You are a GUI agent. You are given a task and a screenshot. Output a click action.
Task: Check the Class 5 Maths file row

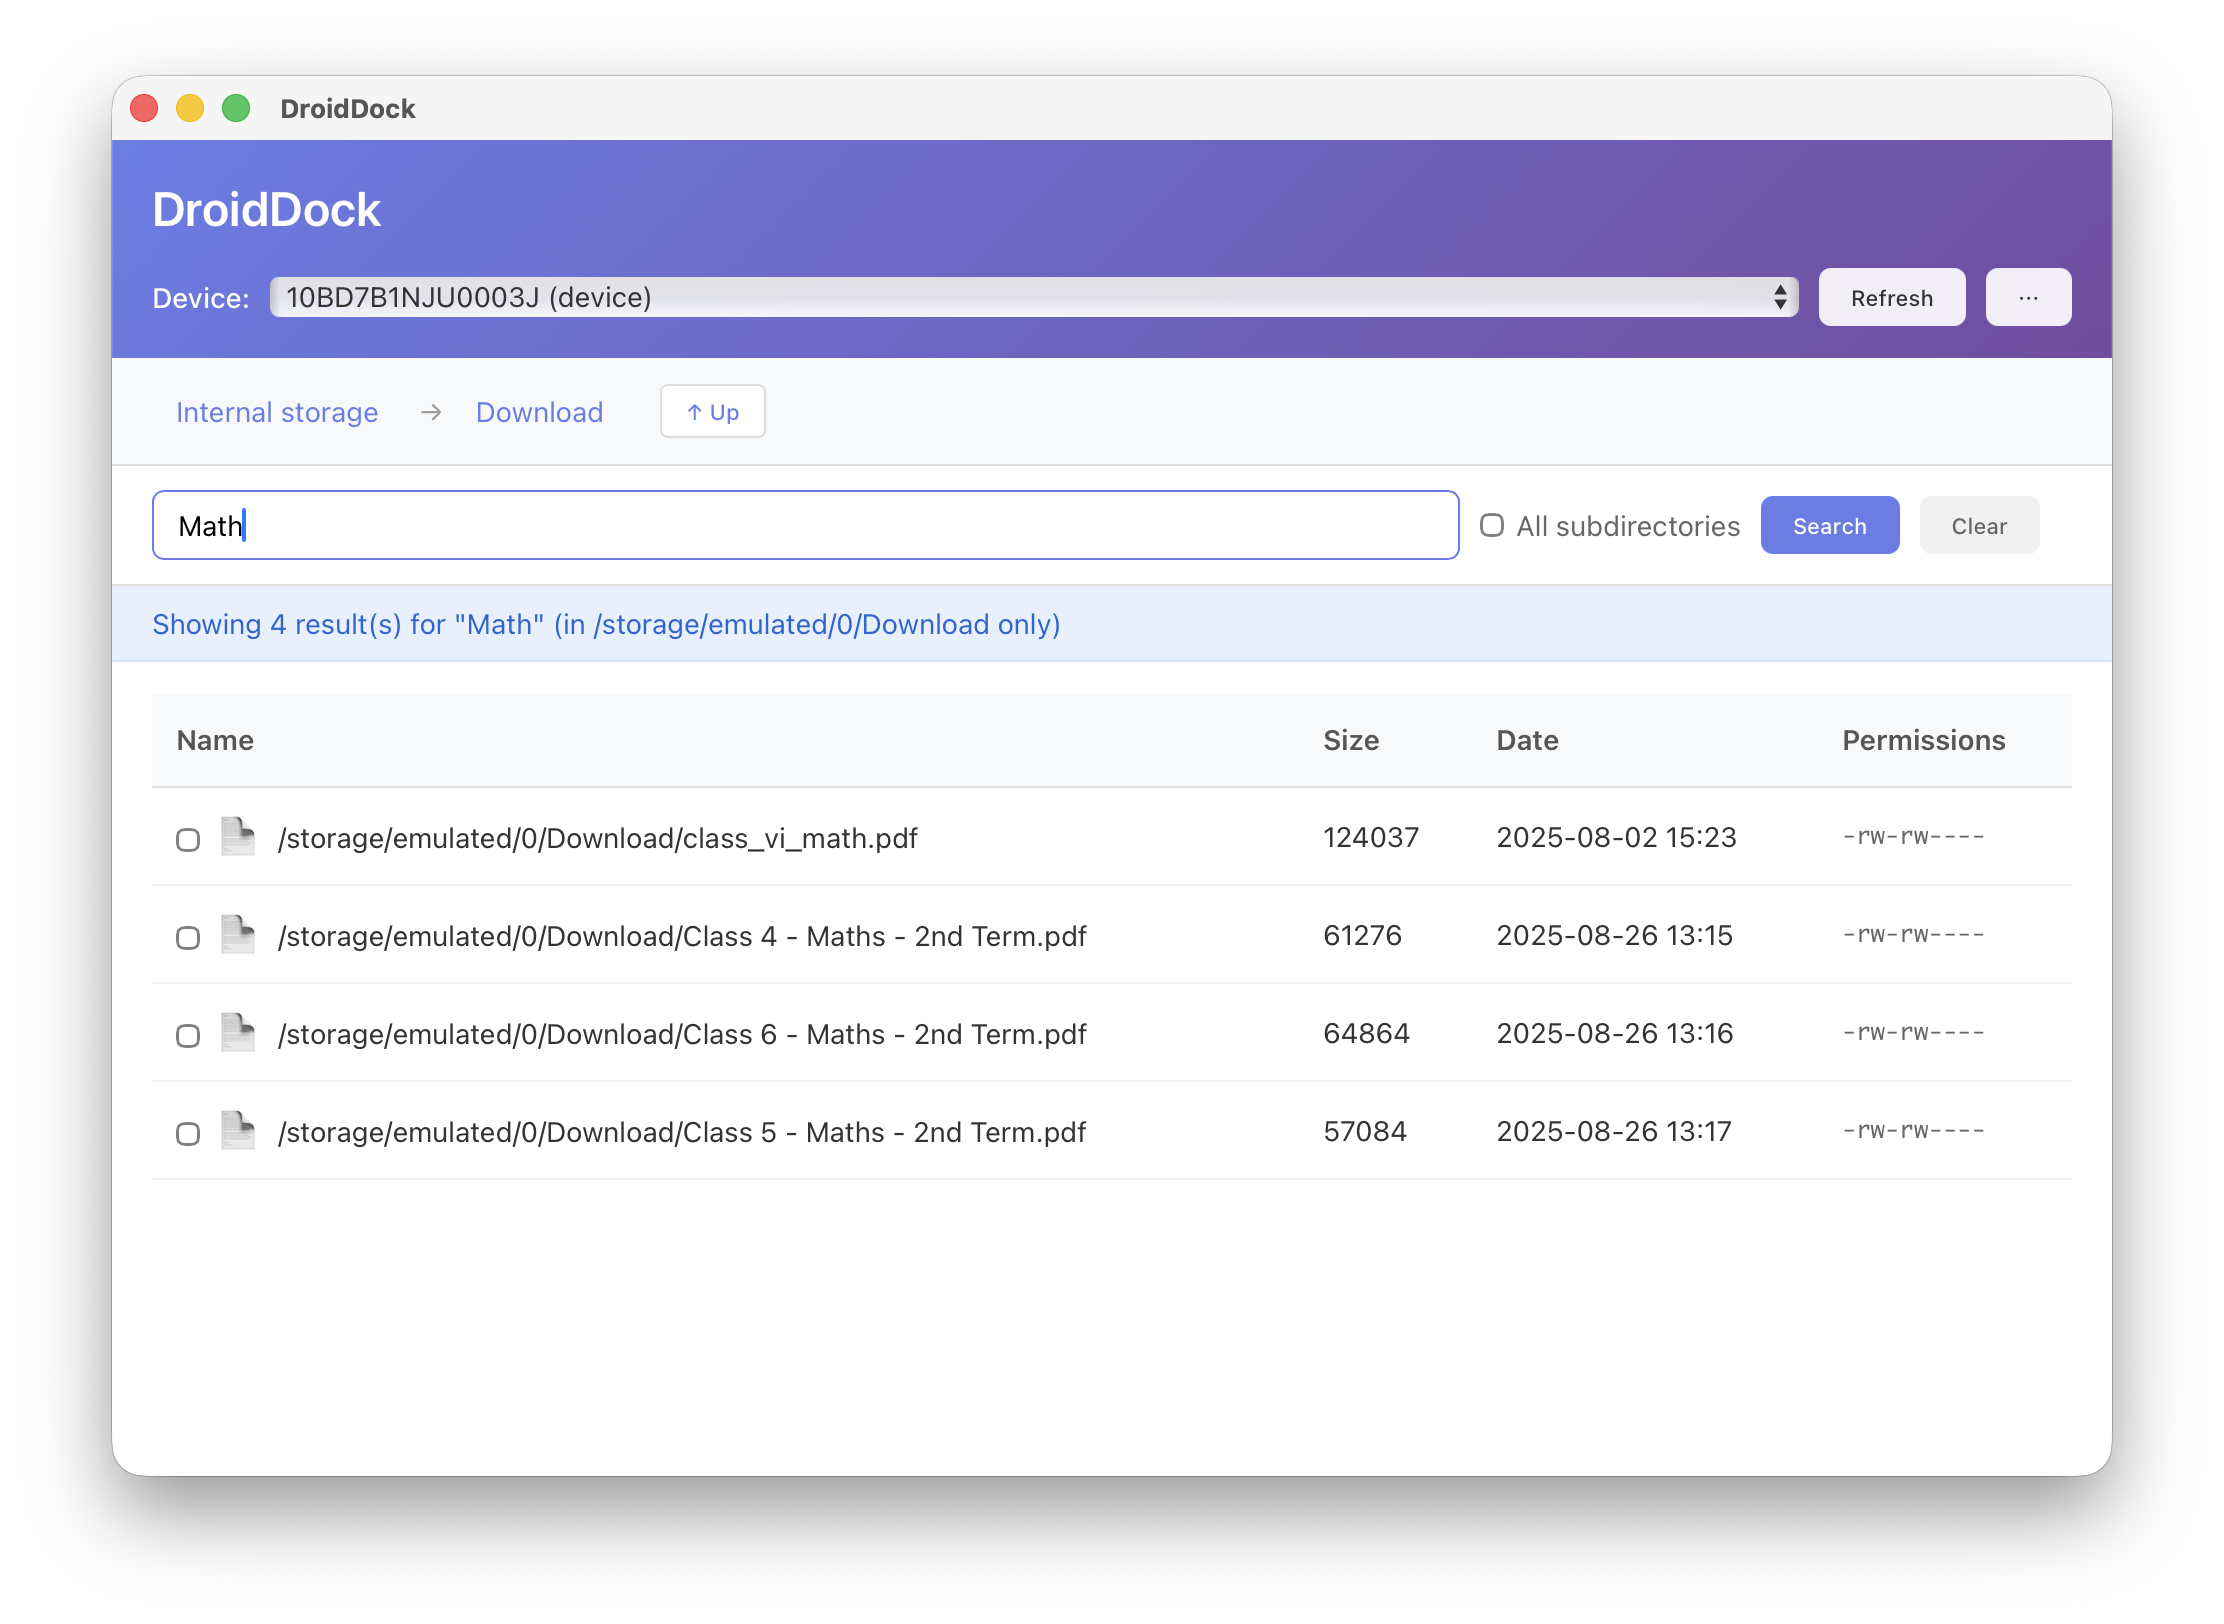coord(188,1133)
